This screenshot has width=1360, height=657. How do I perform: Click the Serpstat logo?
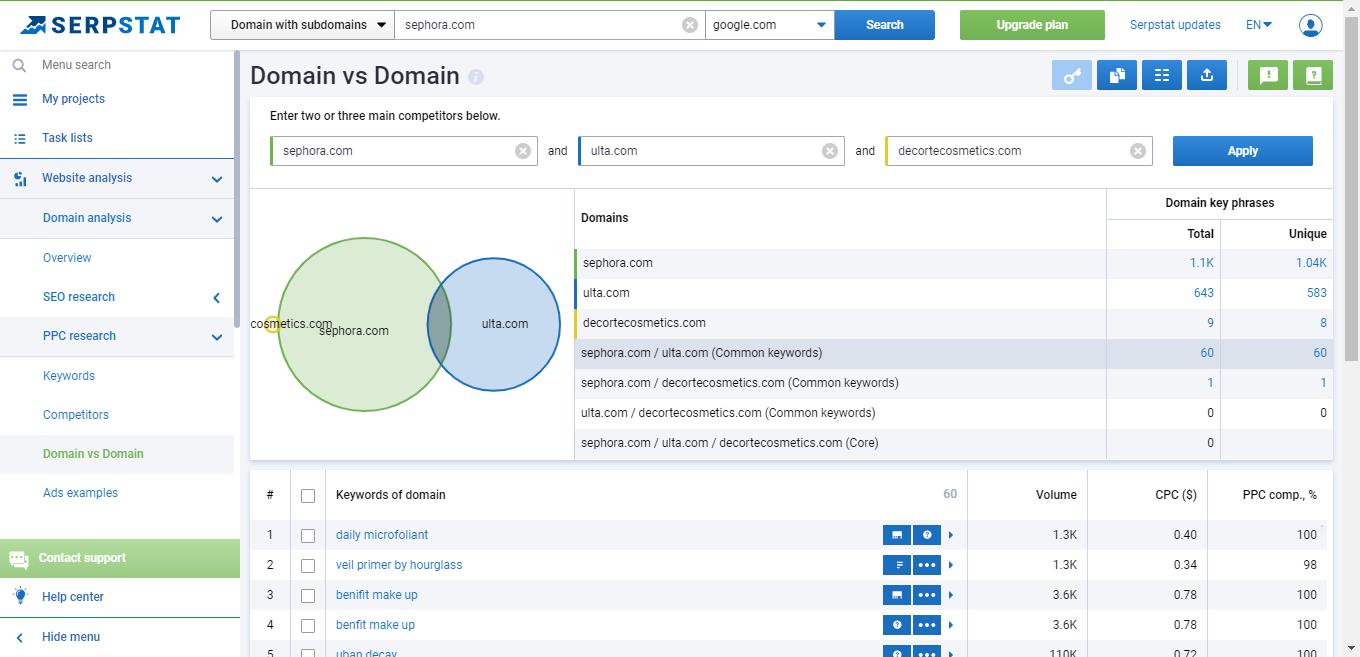point(100,25)
